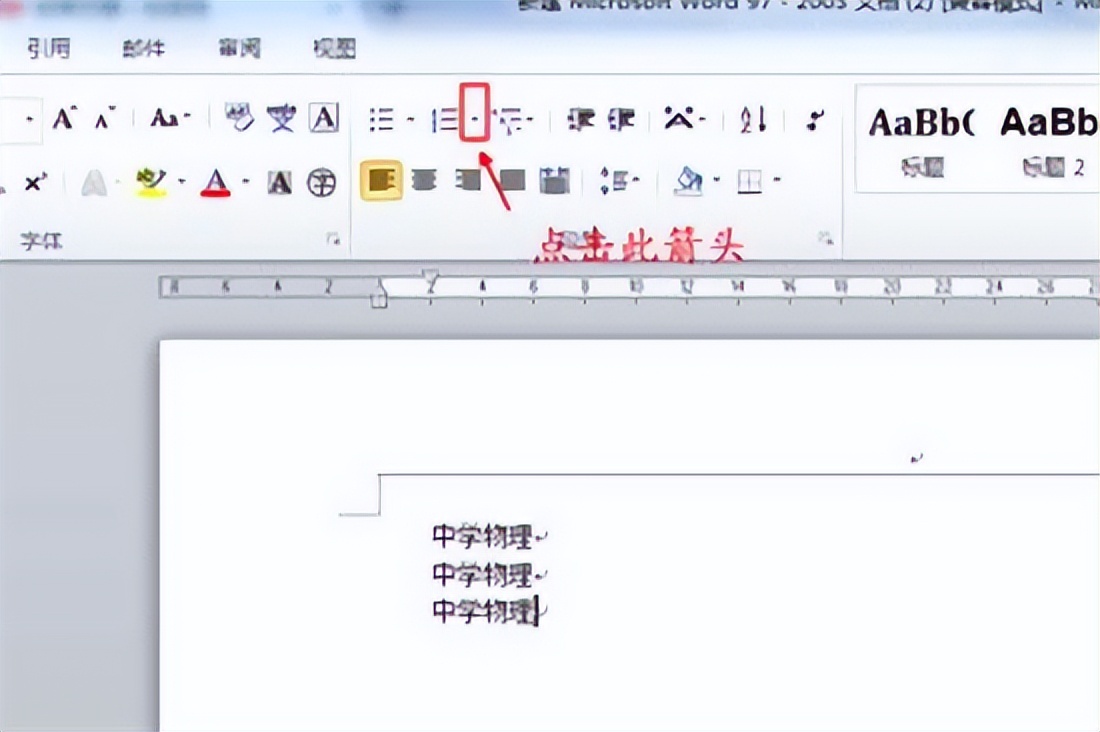This screenshot has width=1100, height=732.
Task: Click the yellow text highlight icon
Action: click(152, 182)
